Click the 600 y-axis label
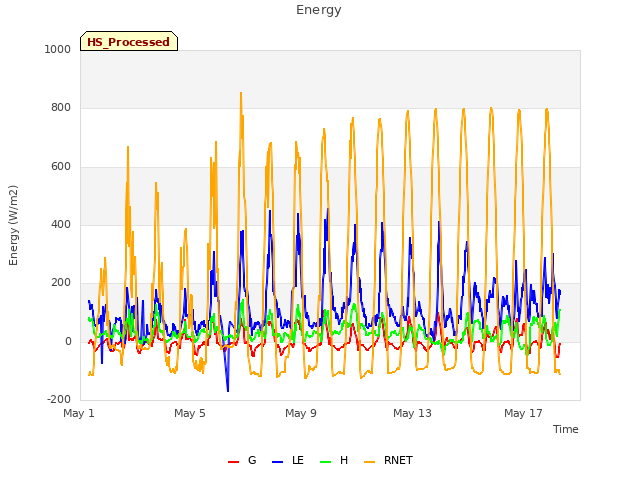Image resolution: width=640 pixels, height=480 pixels. [61, 167]
